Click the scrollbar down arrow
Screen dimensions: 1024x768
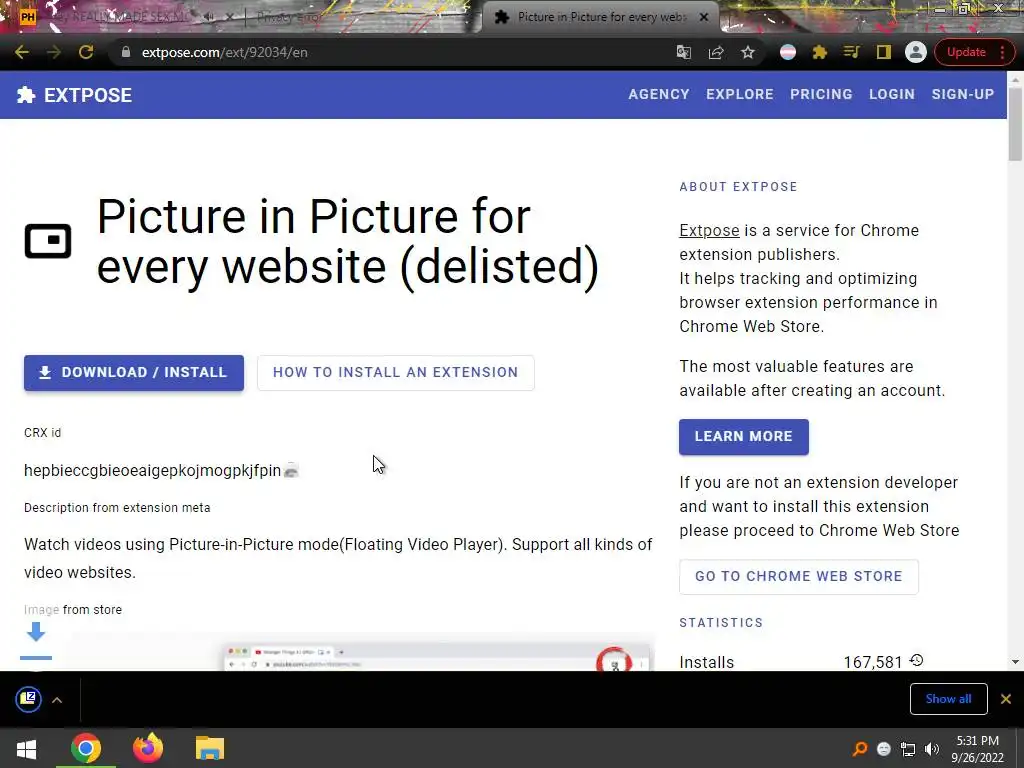coord(1015,662)
